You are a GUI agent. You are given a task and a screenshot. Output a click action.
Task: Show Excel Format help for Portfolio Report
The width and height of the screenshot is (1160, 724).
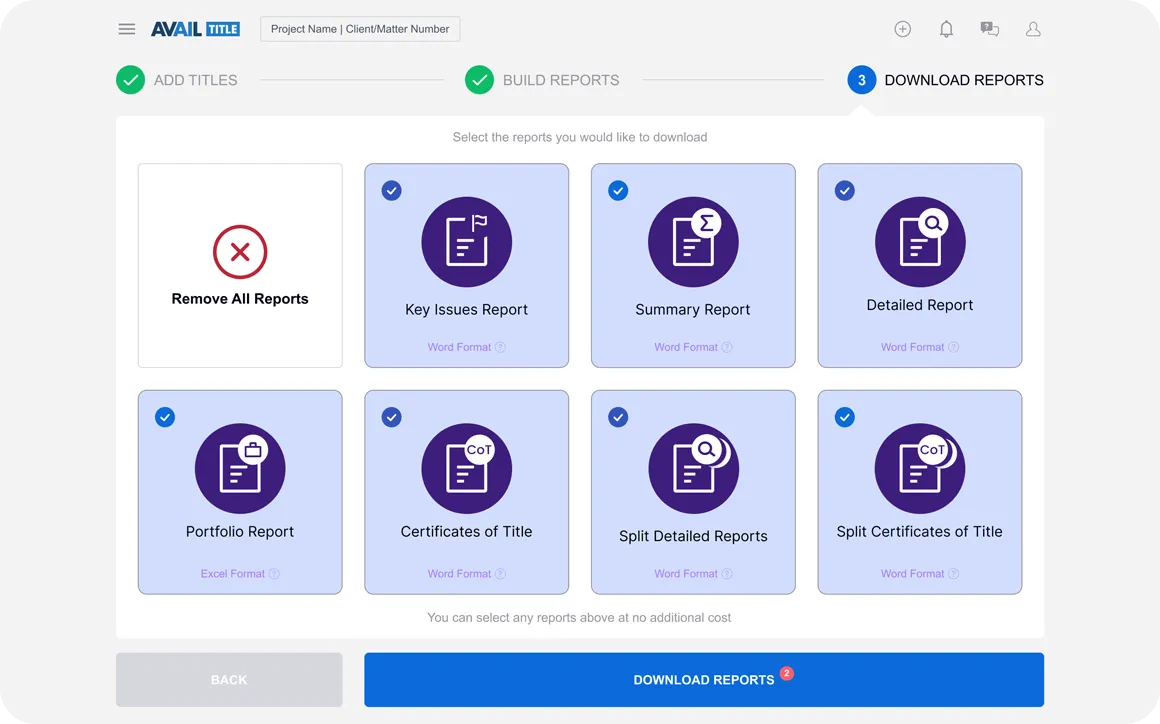tap(274, 574)
